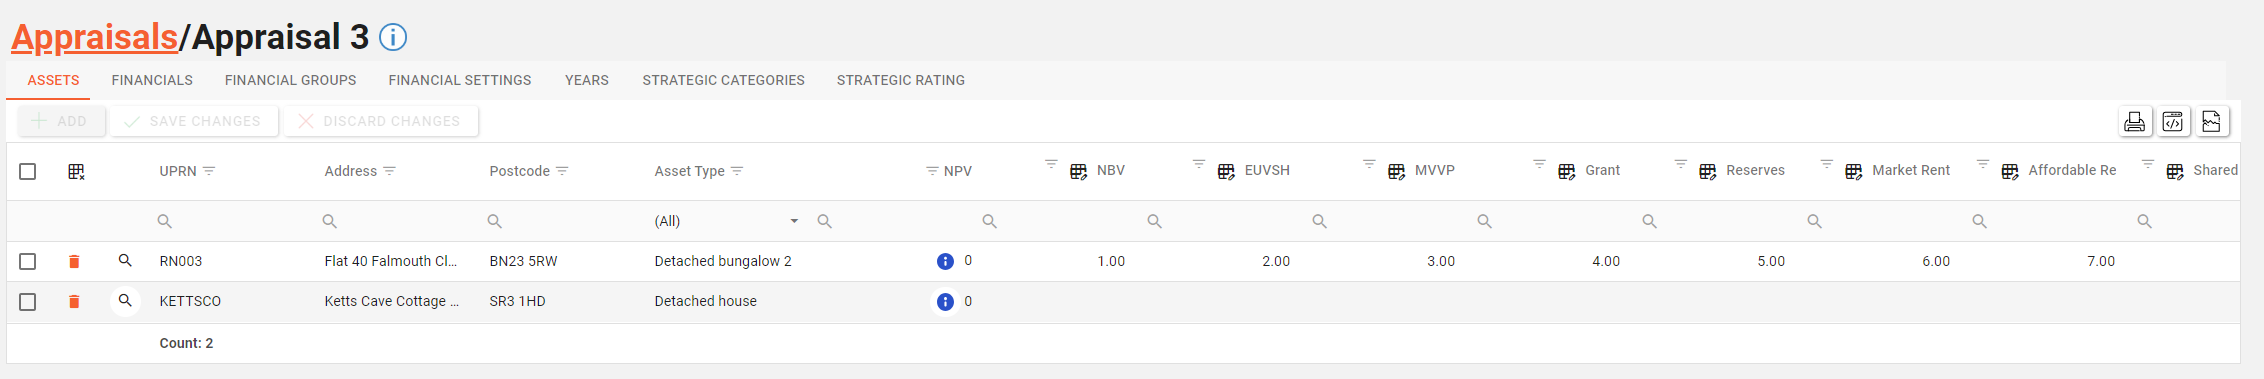Viewport: 2264px width, 379px height.
Task: Tick the checkbox for the RN003 row
Action: (28, 261)
